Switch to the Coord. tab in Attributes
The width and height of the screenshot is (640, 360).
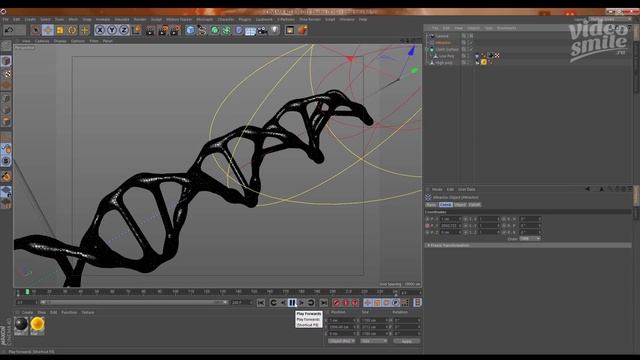[445, 204]
